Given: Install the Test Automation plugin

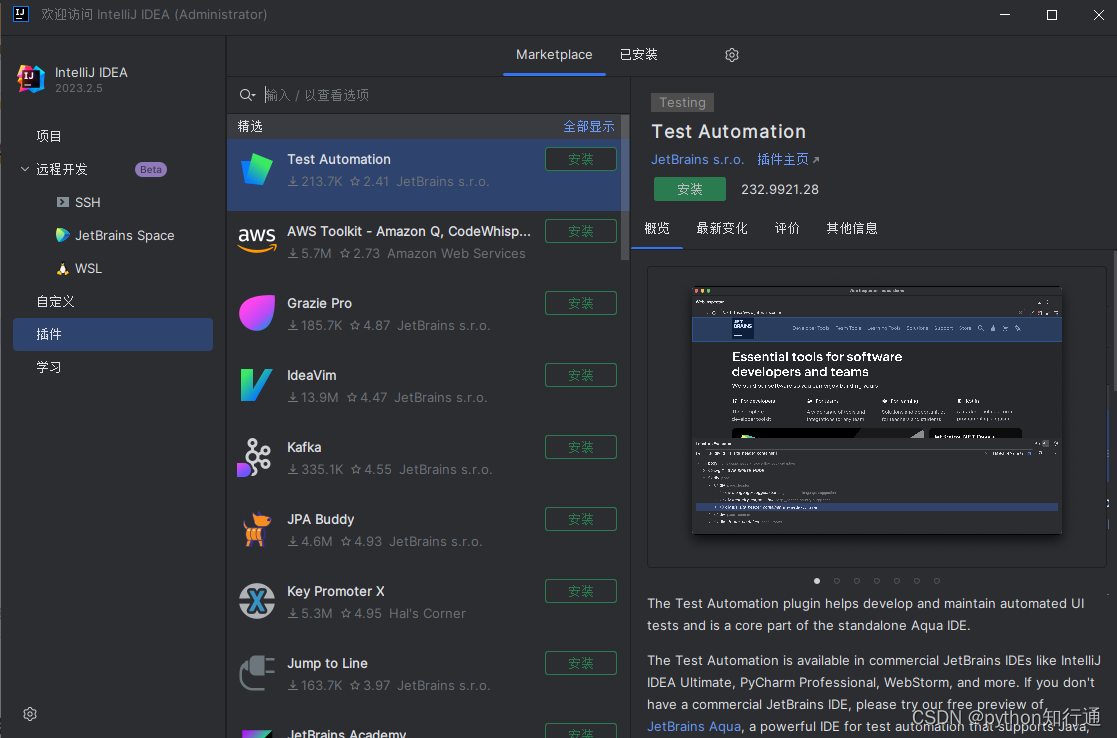Looking at the screenshot, I should click(689, 188).
